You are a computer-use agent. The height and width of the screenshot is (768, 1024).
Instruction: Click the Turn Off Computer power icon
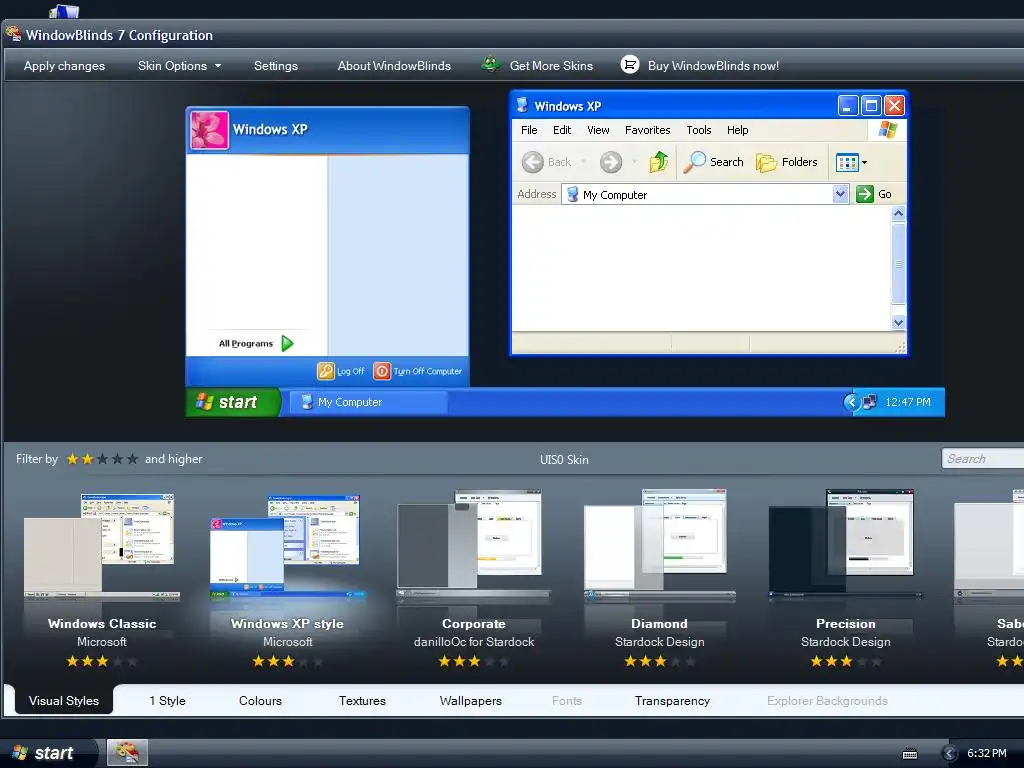tap(382, 371)
